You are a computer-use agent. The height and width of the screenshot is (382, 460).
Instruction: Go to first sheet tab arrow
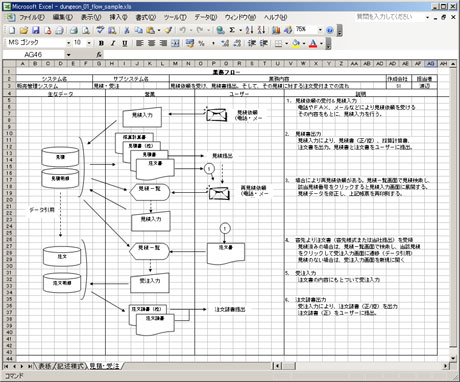click(x=6, y=366)
